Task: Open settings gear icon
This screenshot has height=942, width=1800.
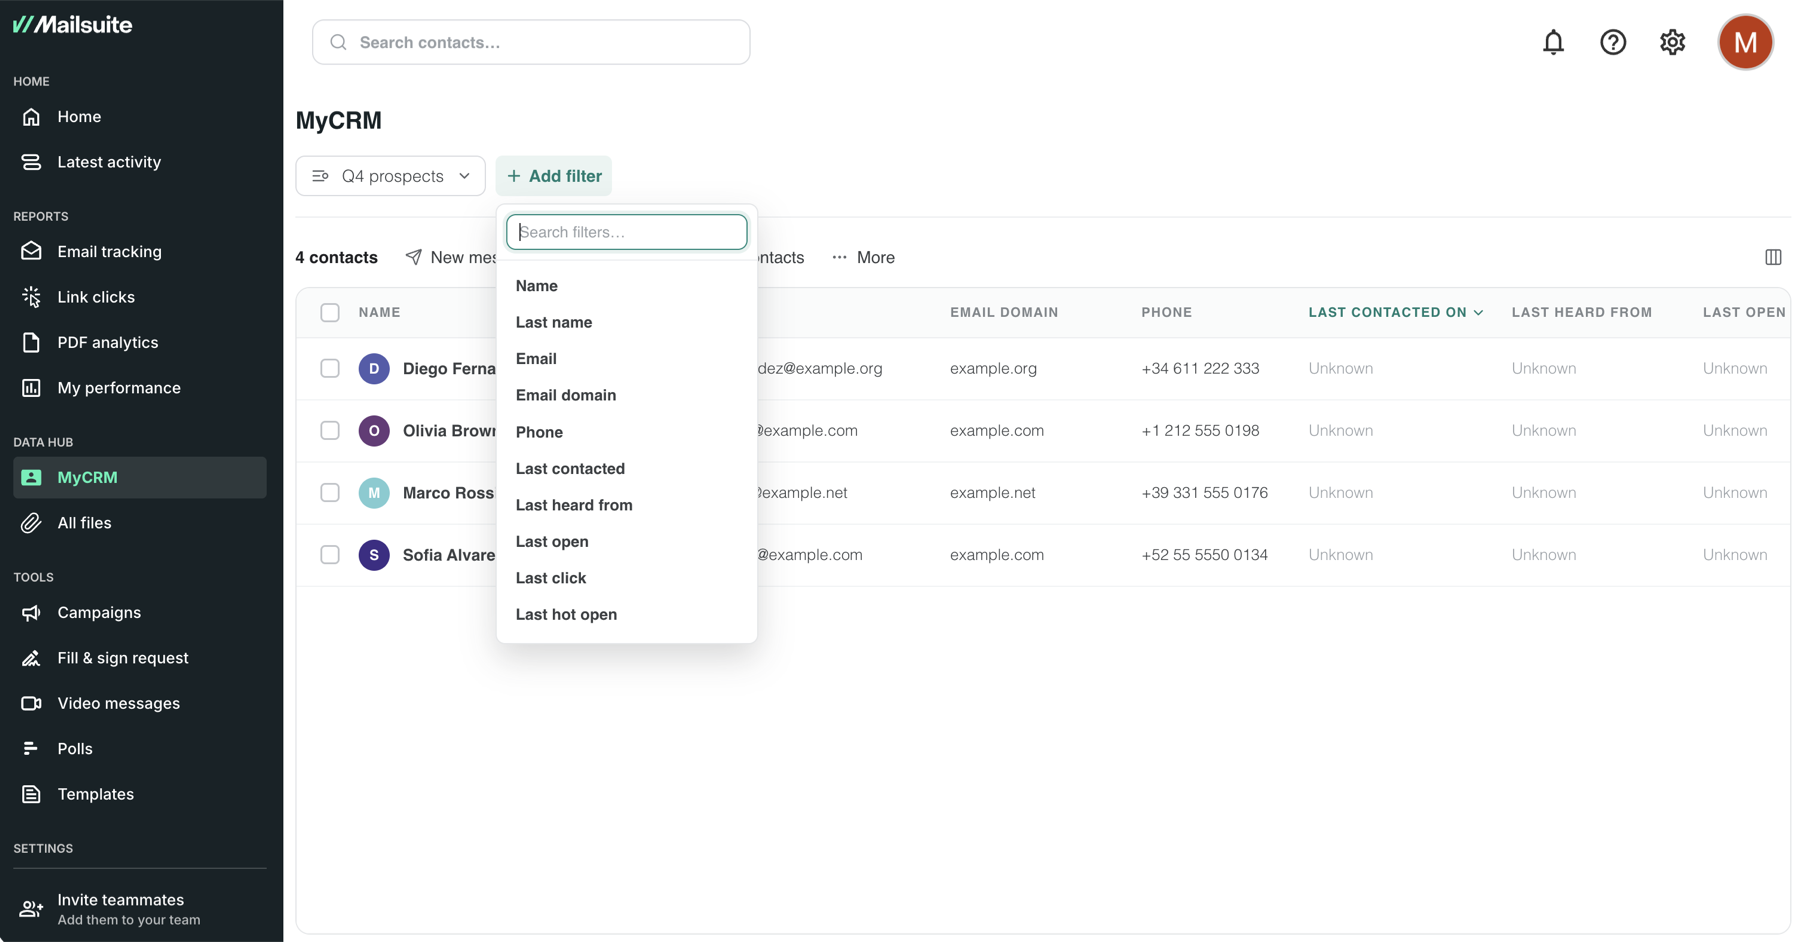Action: [x=1673, y=42]
